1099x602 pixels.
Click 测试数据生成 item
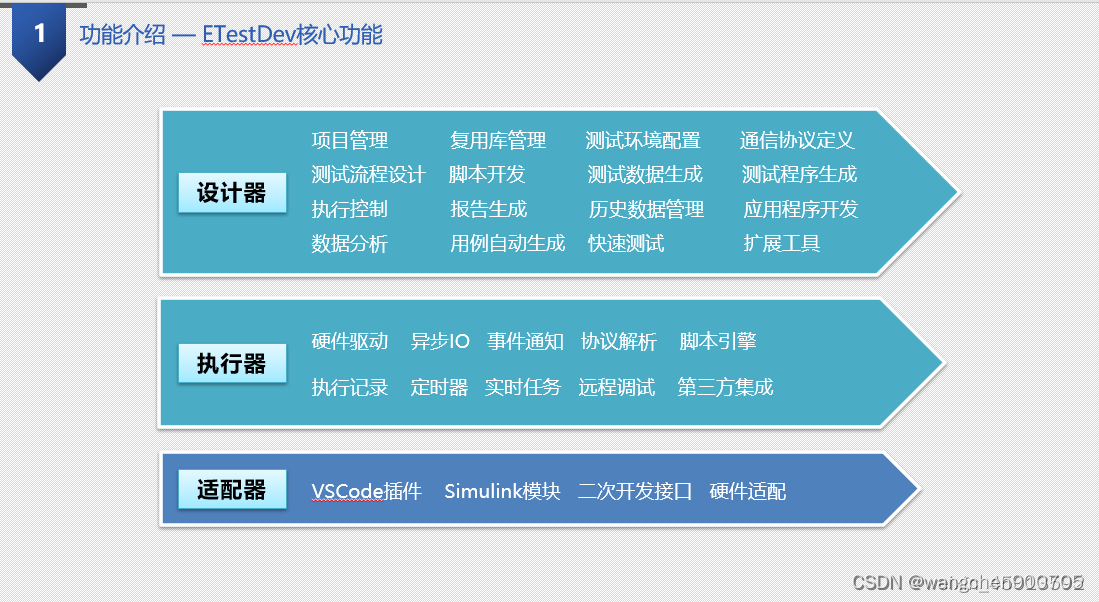click(x=645, y=175)
